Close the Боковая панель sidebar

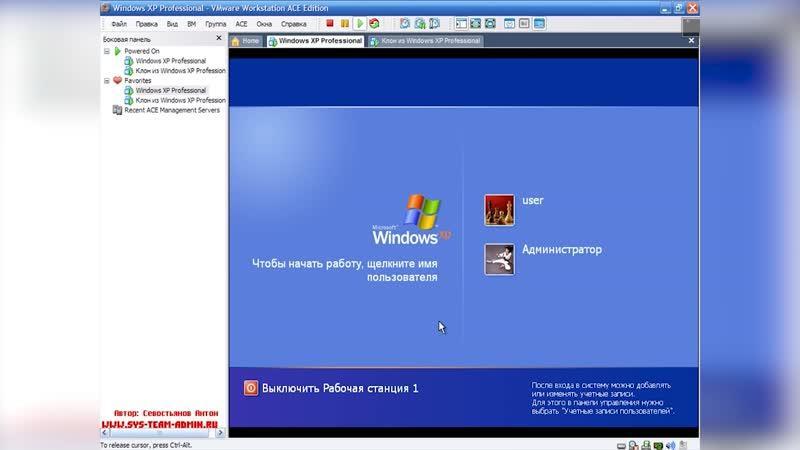[x=220, y=40]
